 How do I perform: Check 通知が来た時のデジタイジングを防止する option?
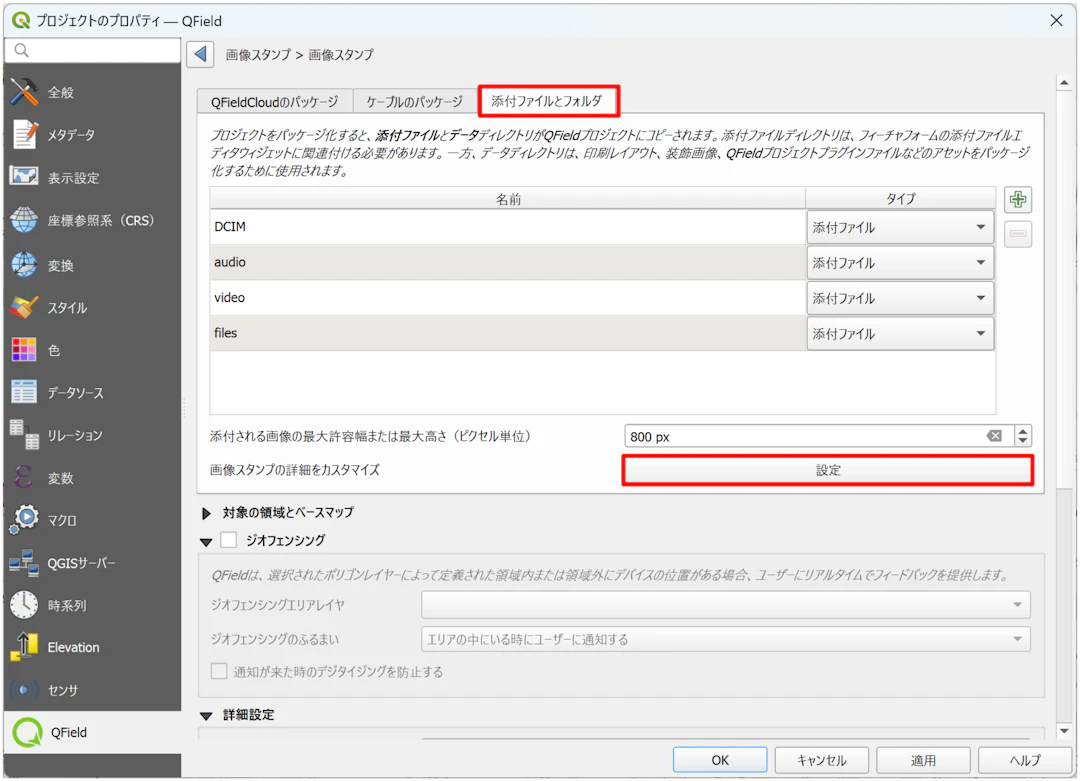(x=219, y=671)
